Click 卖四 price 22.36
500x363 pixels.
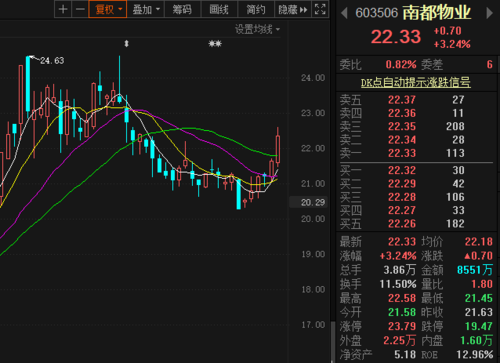pos(402,113)
